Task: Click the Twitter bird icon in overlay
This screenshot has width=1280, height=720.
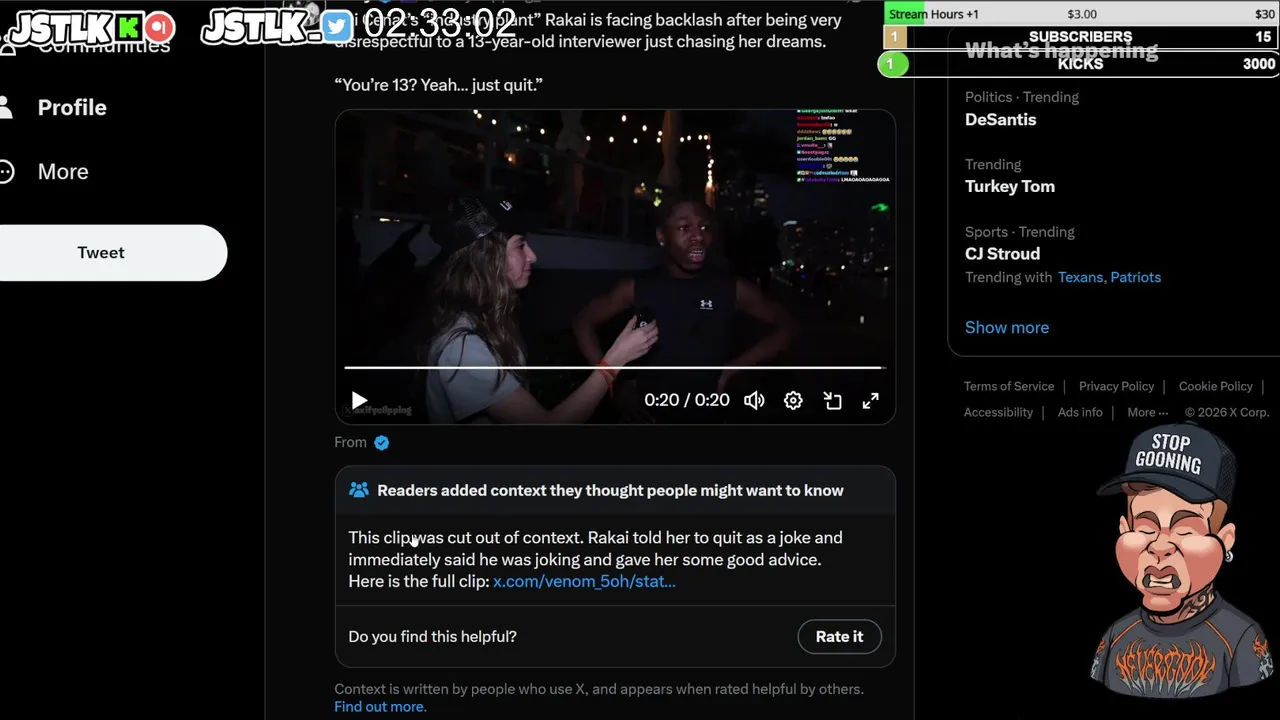Action: point(337,27)
